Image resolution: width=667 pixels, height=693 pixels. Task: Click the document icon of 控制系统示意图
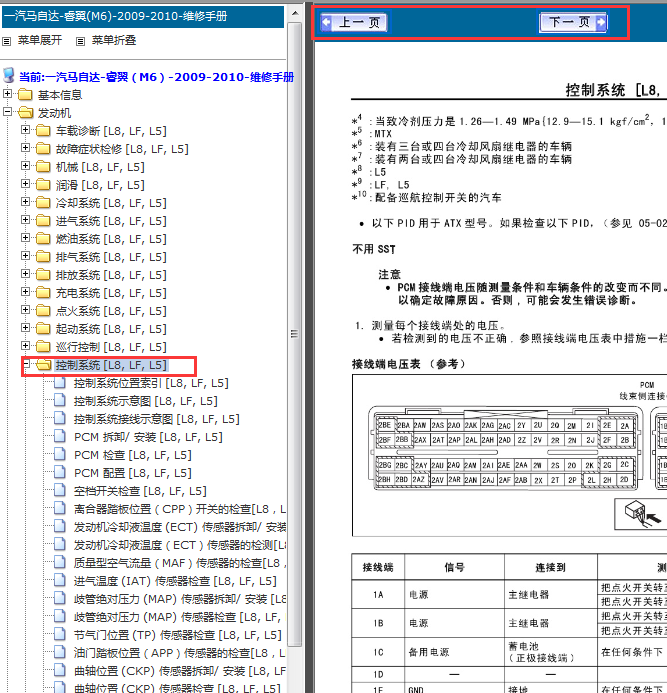click(60, 400)
